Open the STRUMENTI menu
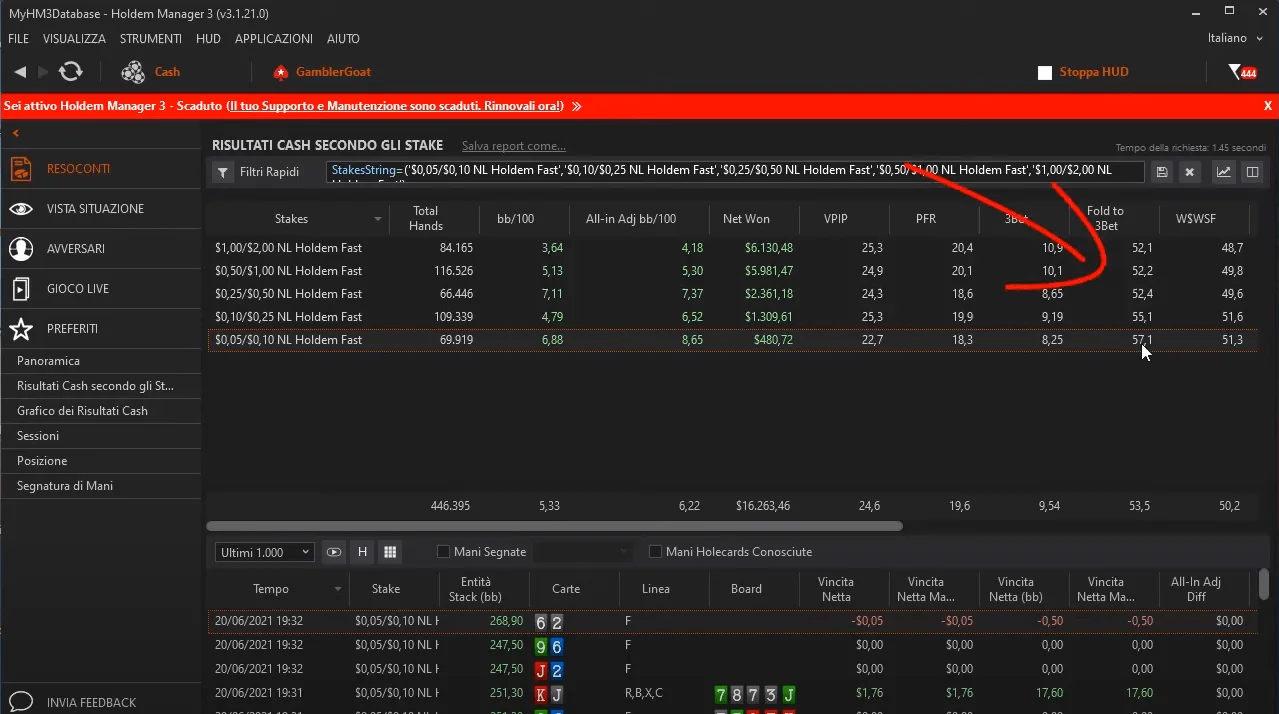The image size is (1279, 714). 150,39
